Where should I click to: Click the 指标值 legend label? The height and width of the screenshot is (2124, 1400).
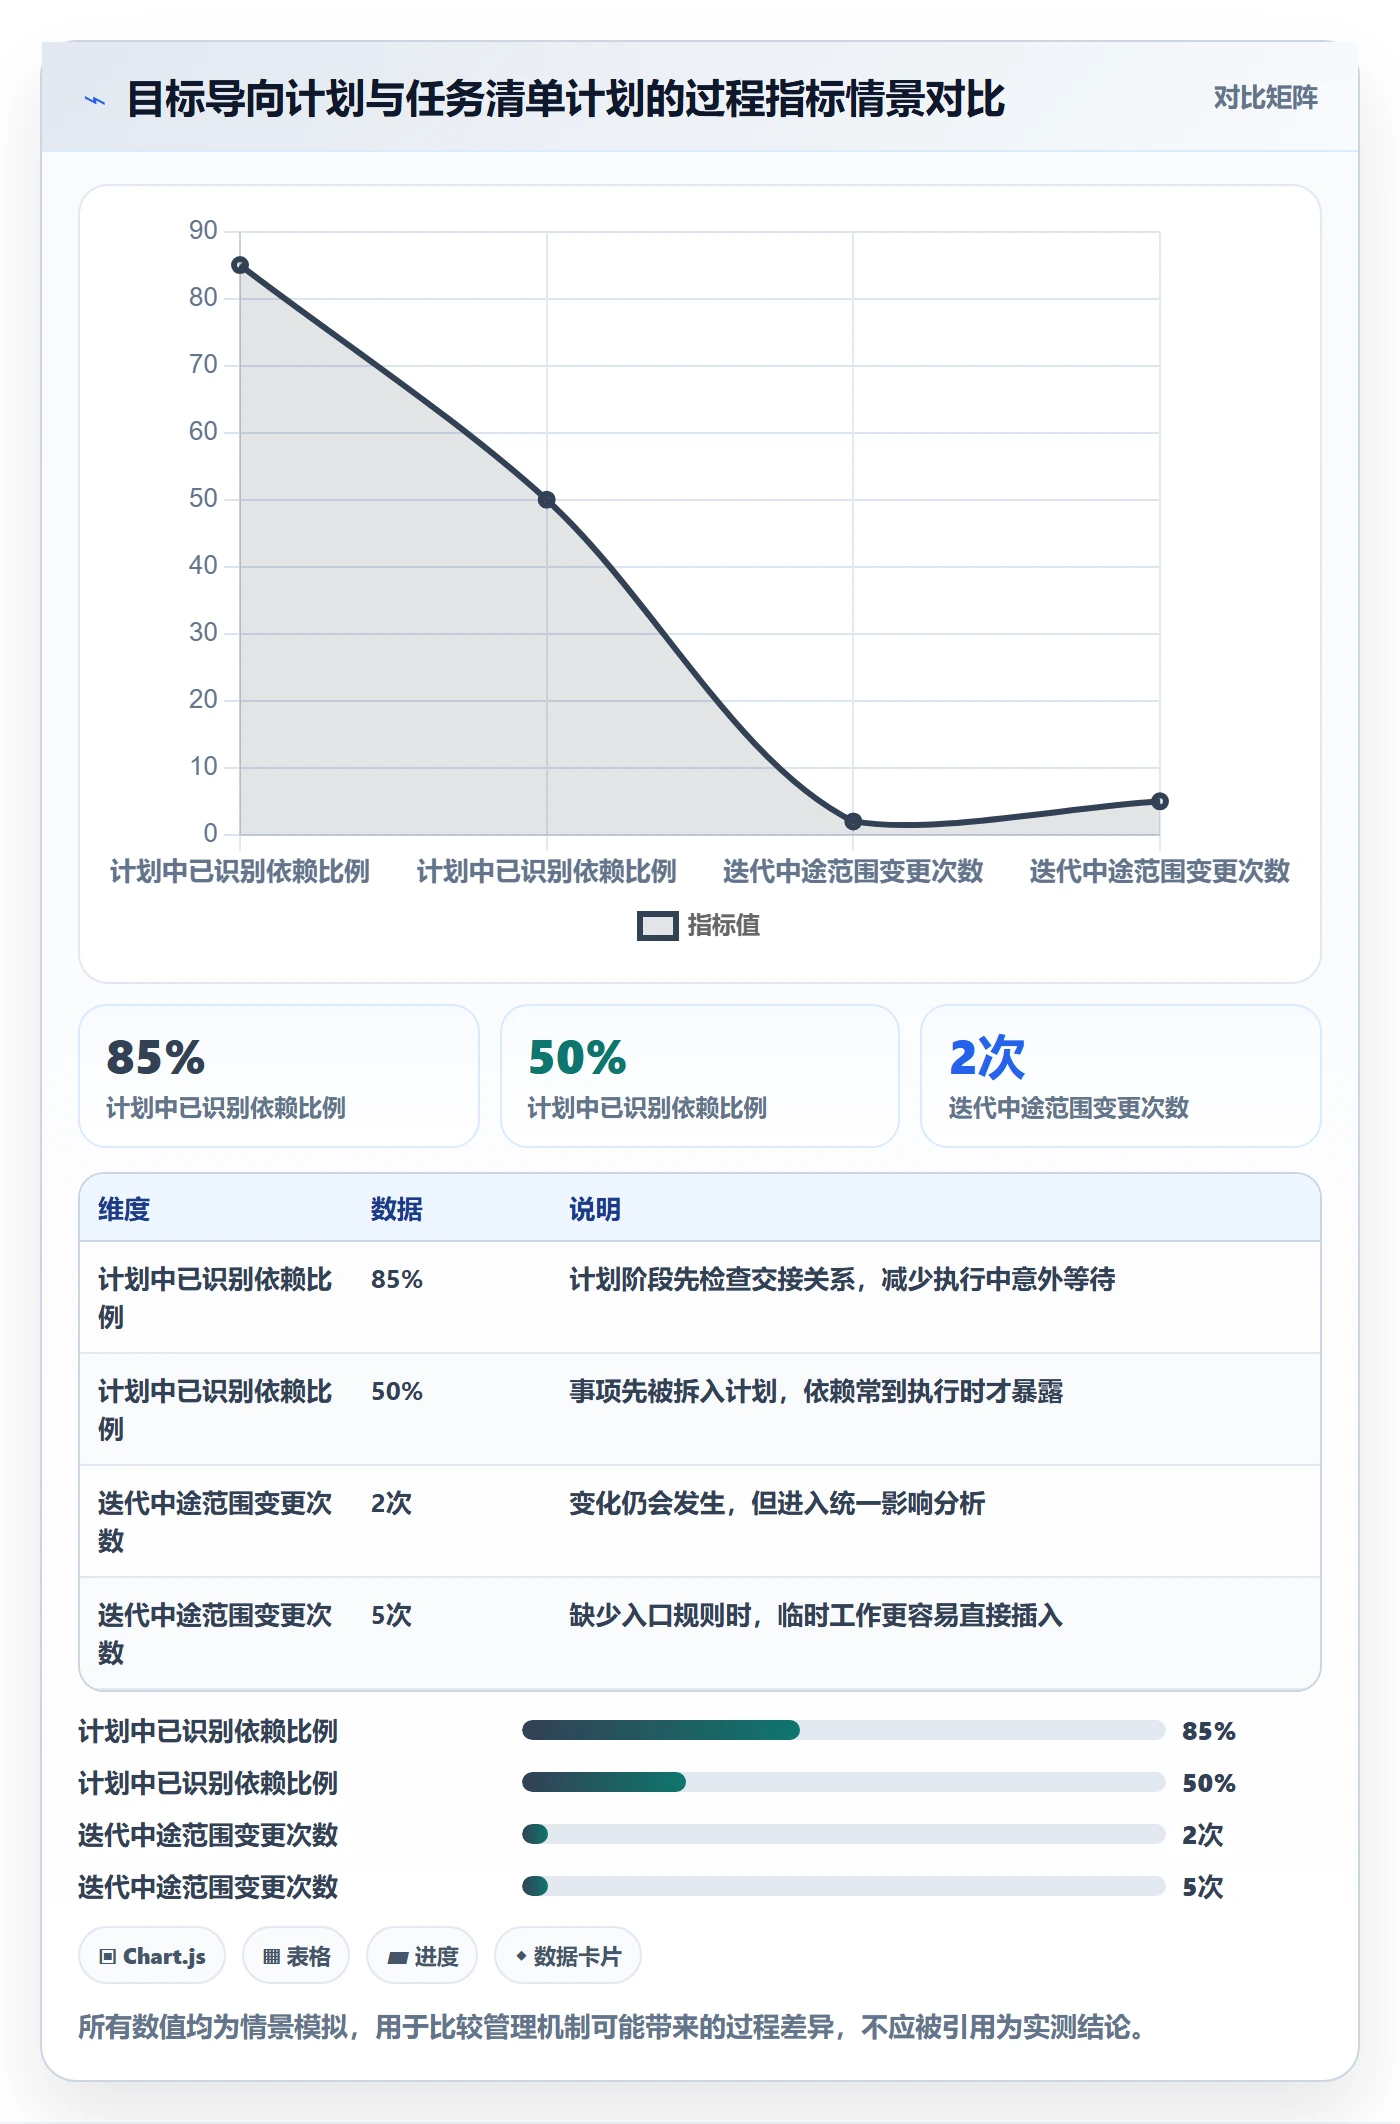[x=723, y=926]
